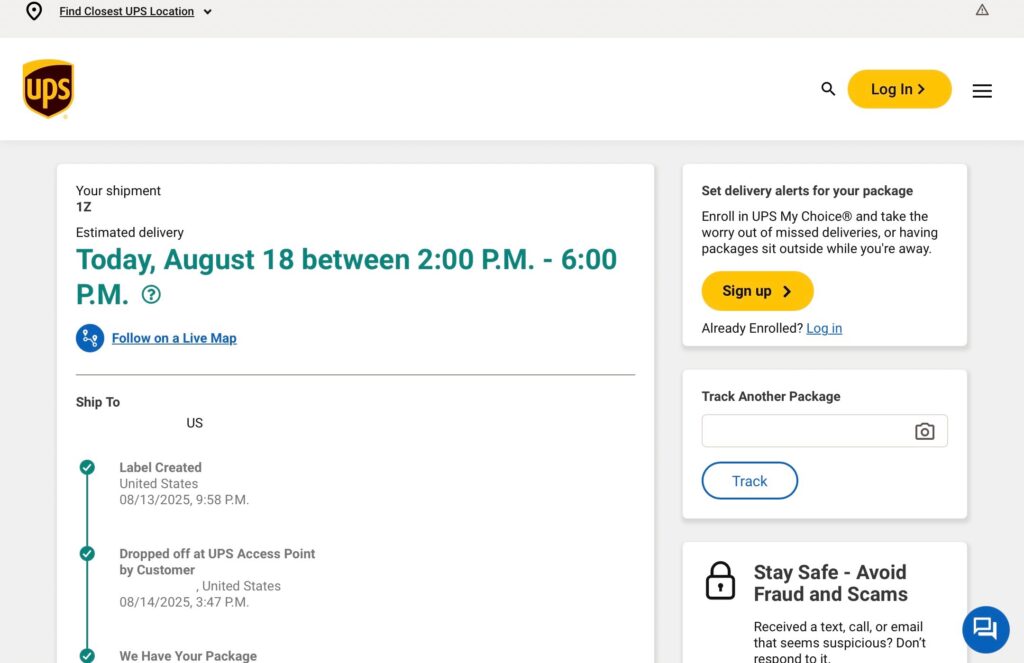Open the search magnifier icon
The height and width of the screenshot is (663, 1024).
click(828, 89)
